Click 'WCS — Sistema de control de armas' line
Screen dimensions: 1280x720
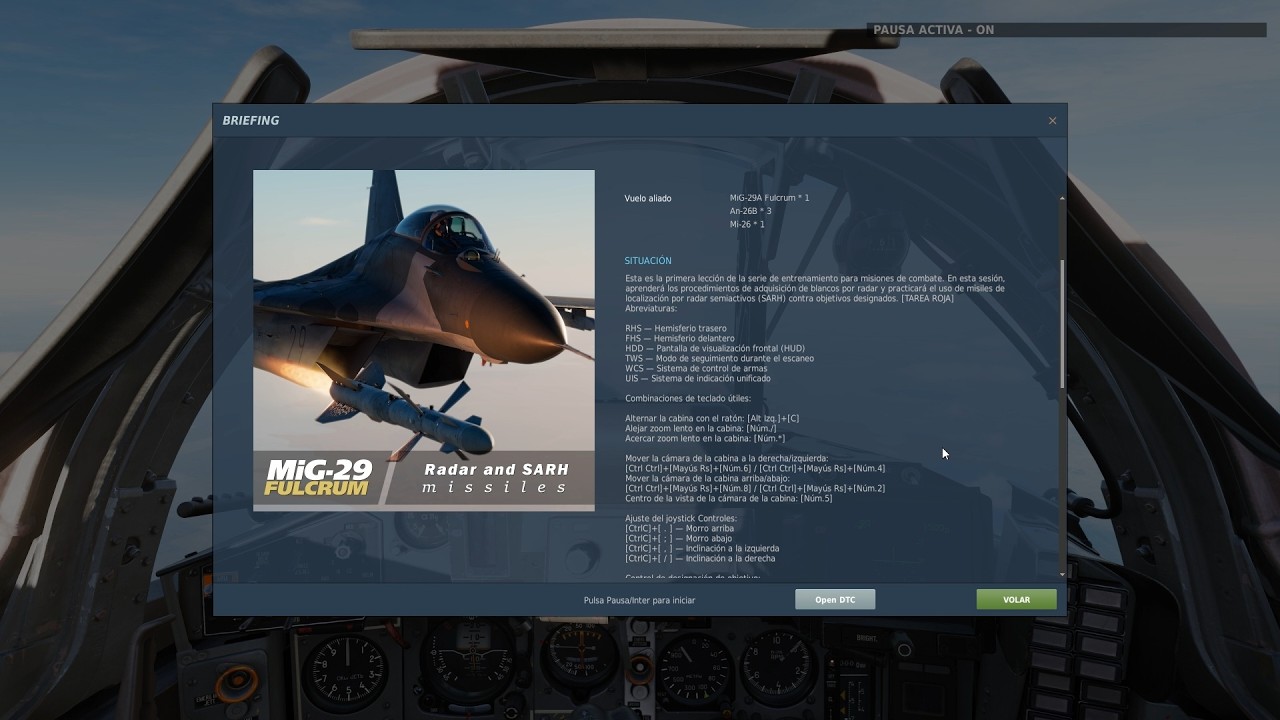tap(696, 368)
